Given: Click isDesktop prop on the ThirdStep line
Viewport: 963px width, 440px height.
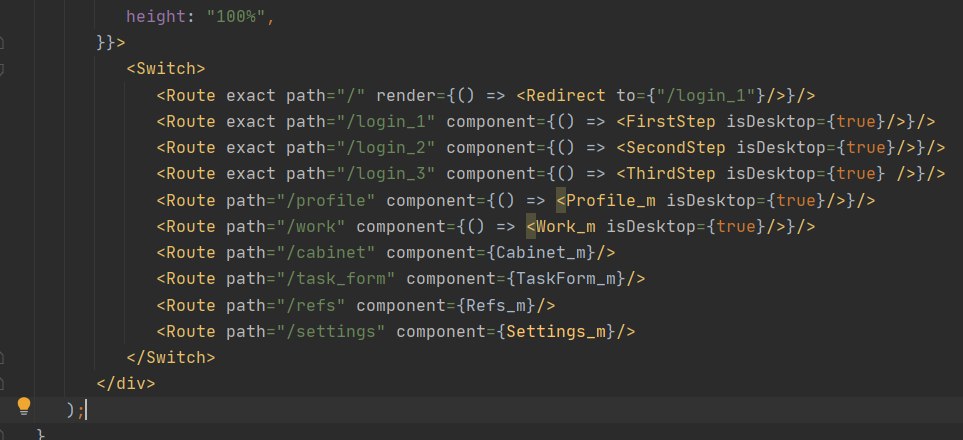Looking at the screenshot, I should (771, 174).
